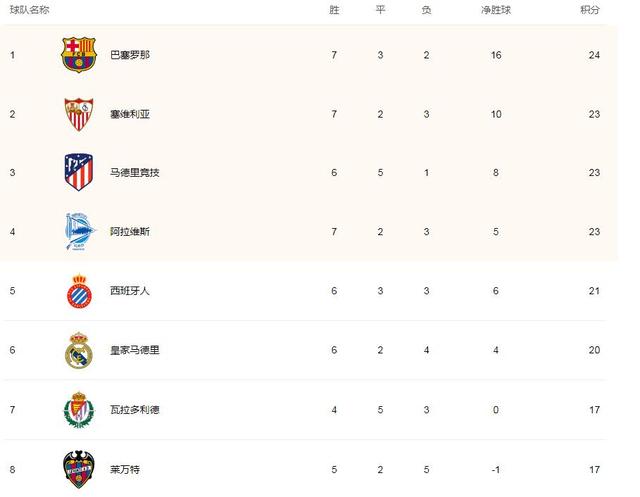Click the 负 column header
Screen dimensions: 640x497
click(x=427, y=10)
